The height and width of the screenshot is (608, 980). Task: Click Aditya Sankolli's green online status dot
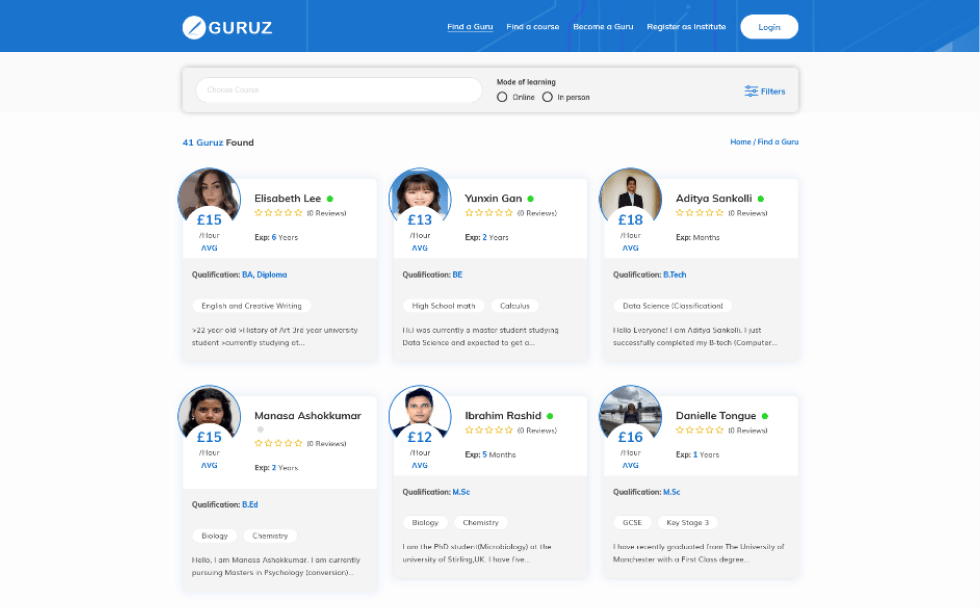tap(760, 199)
